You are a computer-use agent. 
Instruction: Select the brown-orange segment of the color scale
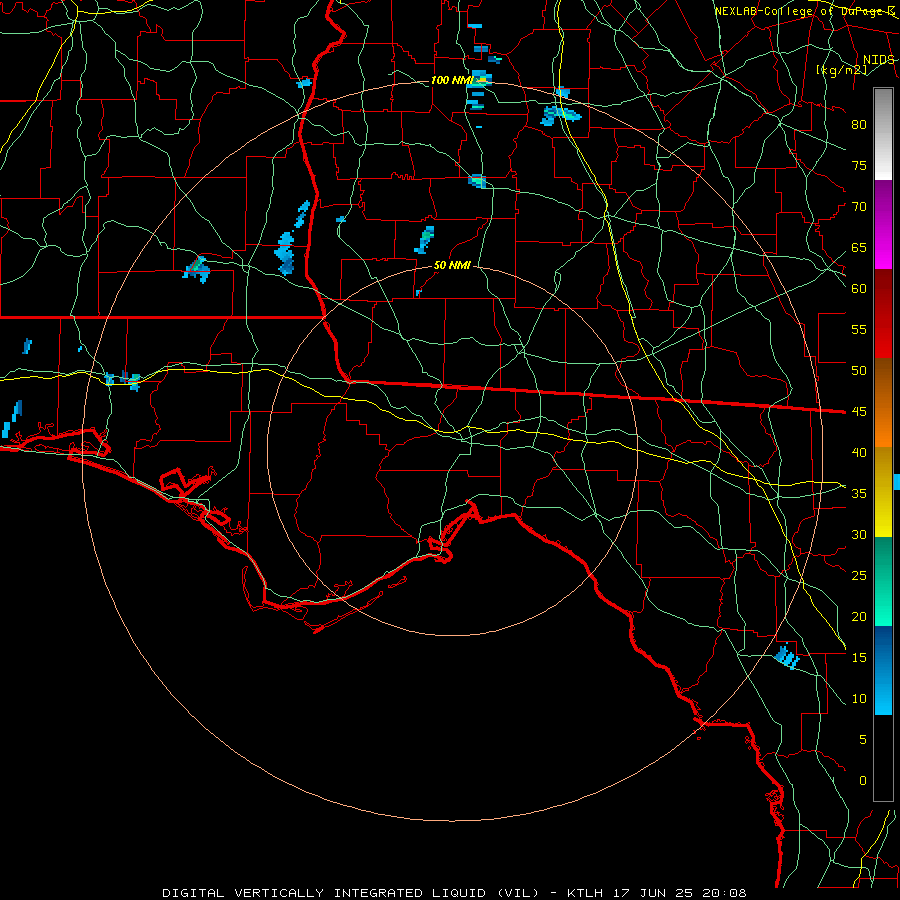tap(883, 402)
